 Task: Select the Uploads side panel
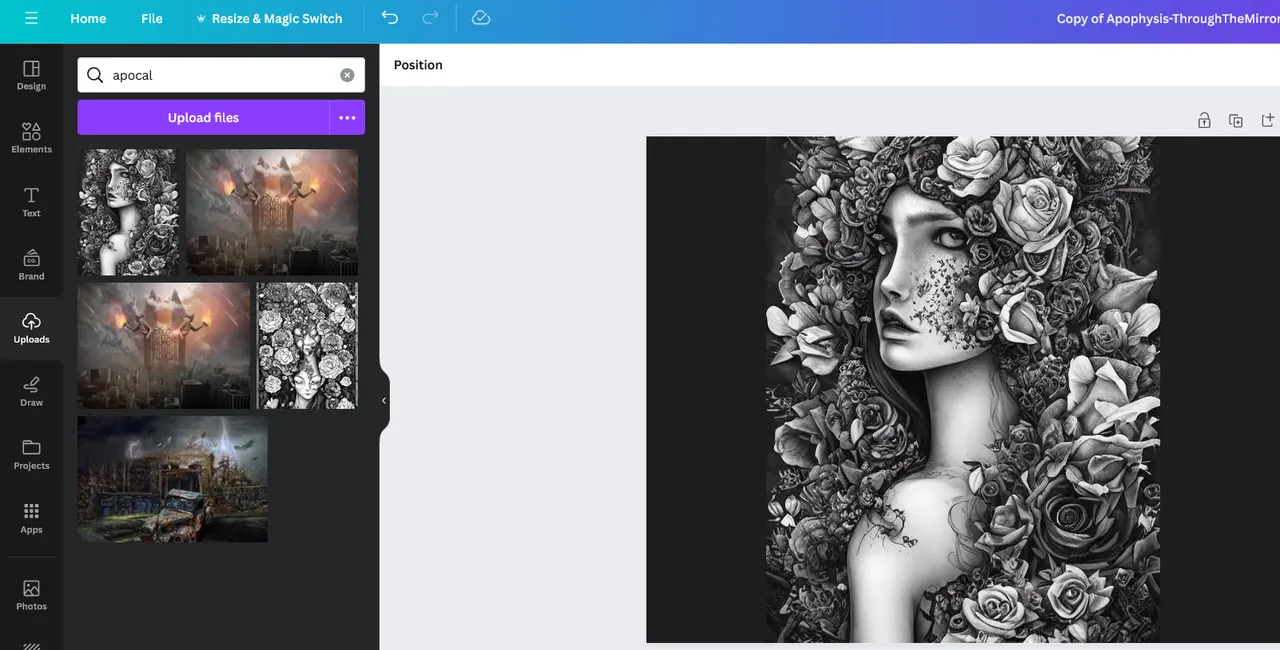(31, 328)
